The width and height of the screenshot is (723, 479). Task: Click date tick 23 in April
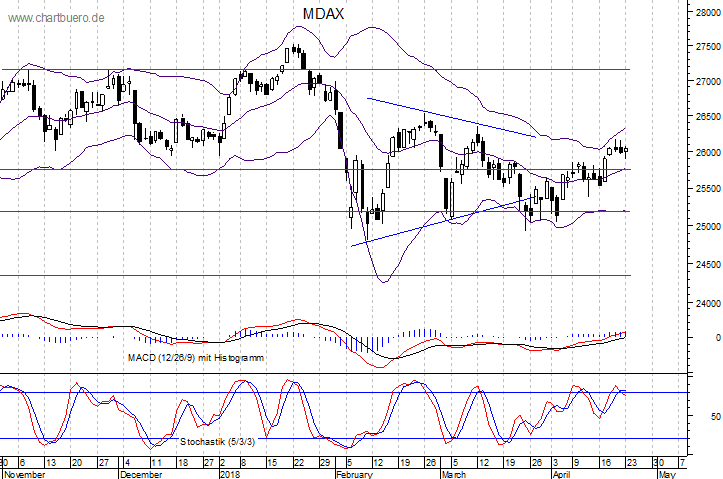631,463
